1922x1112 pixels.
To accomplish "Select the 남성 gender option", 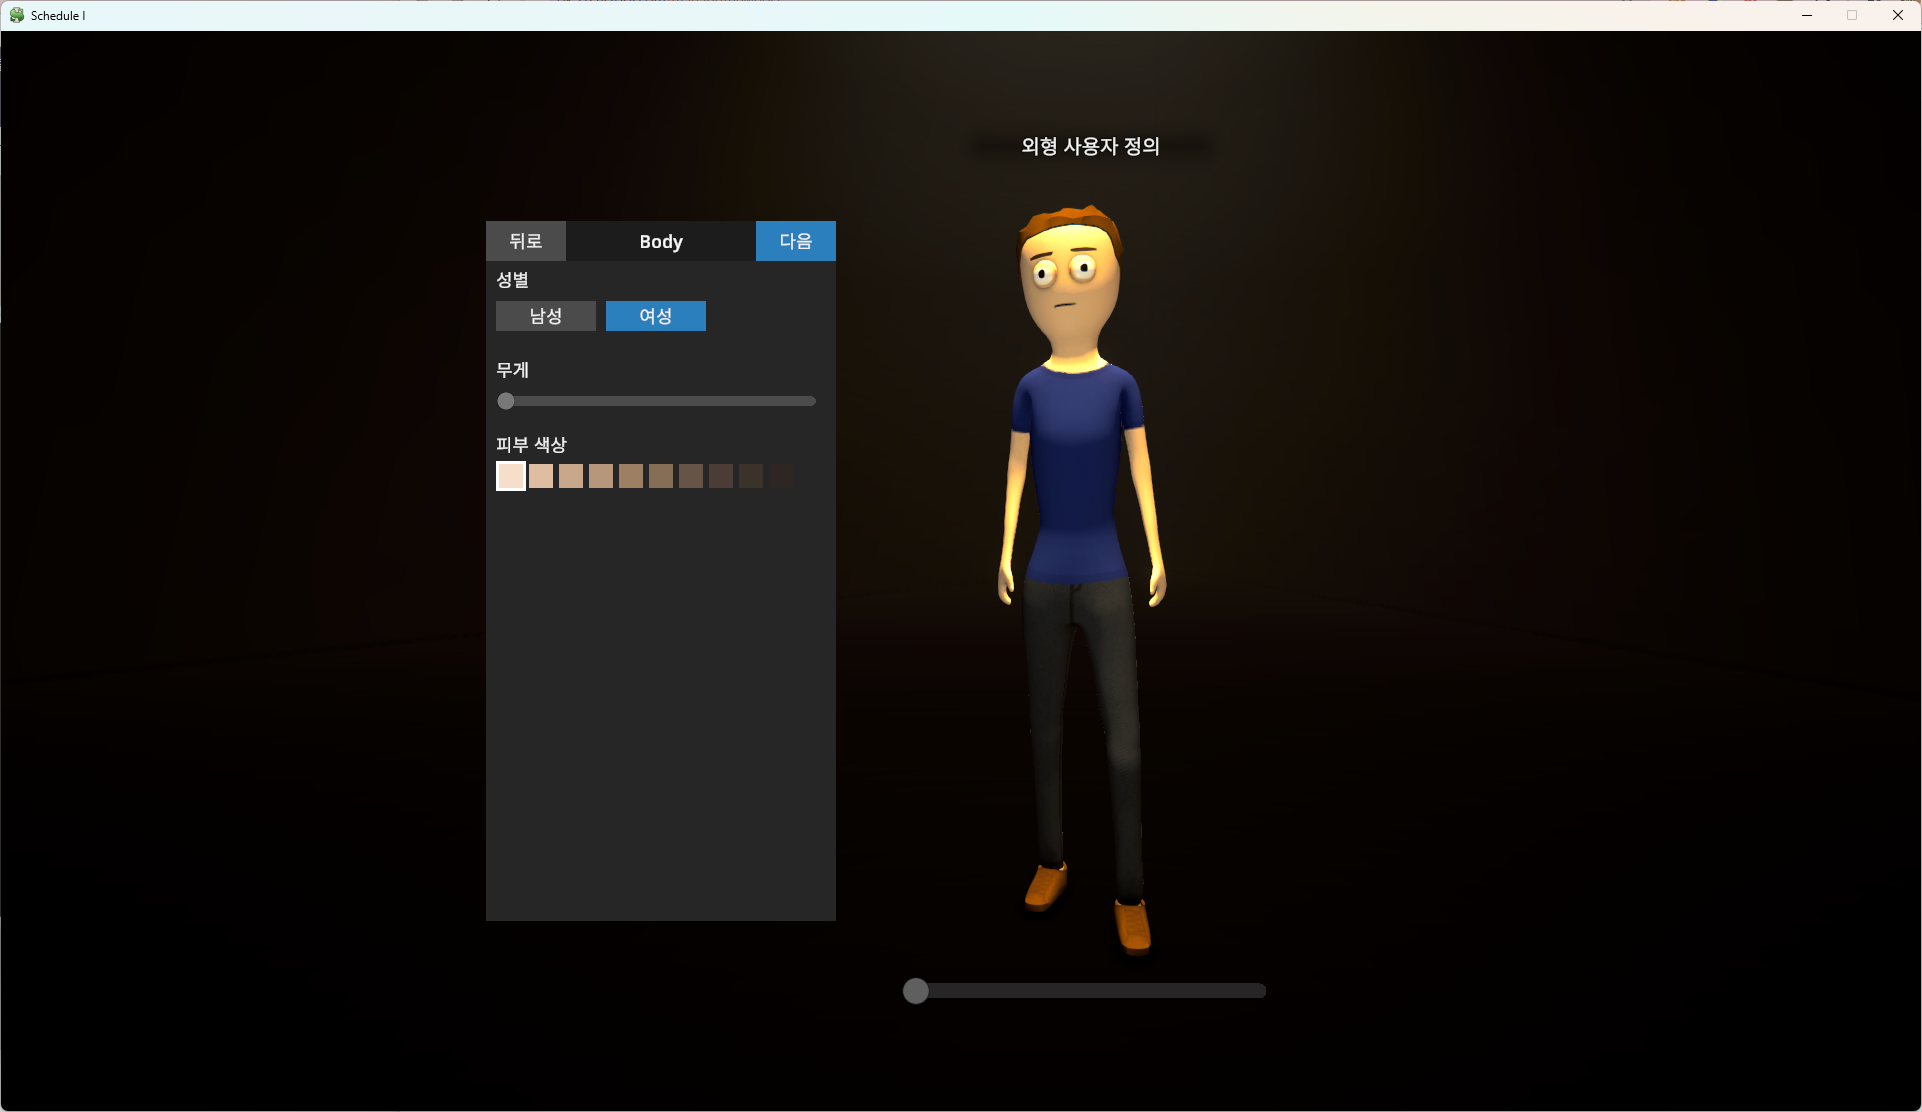I will 545,316.
